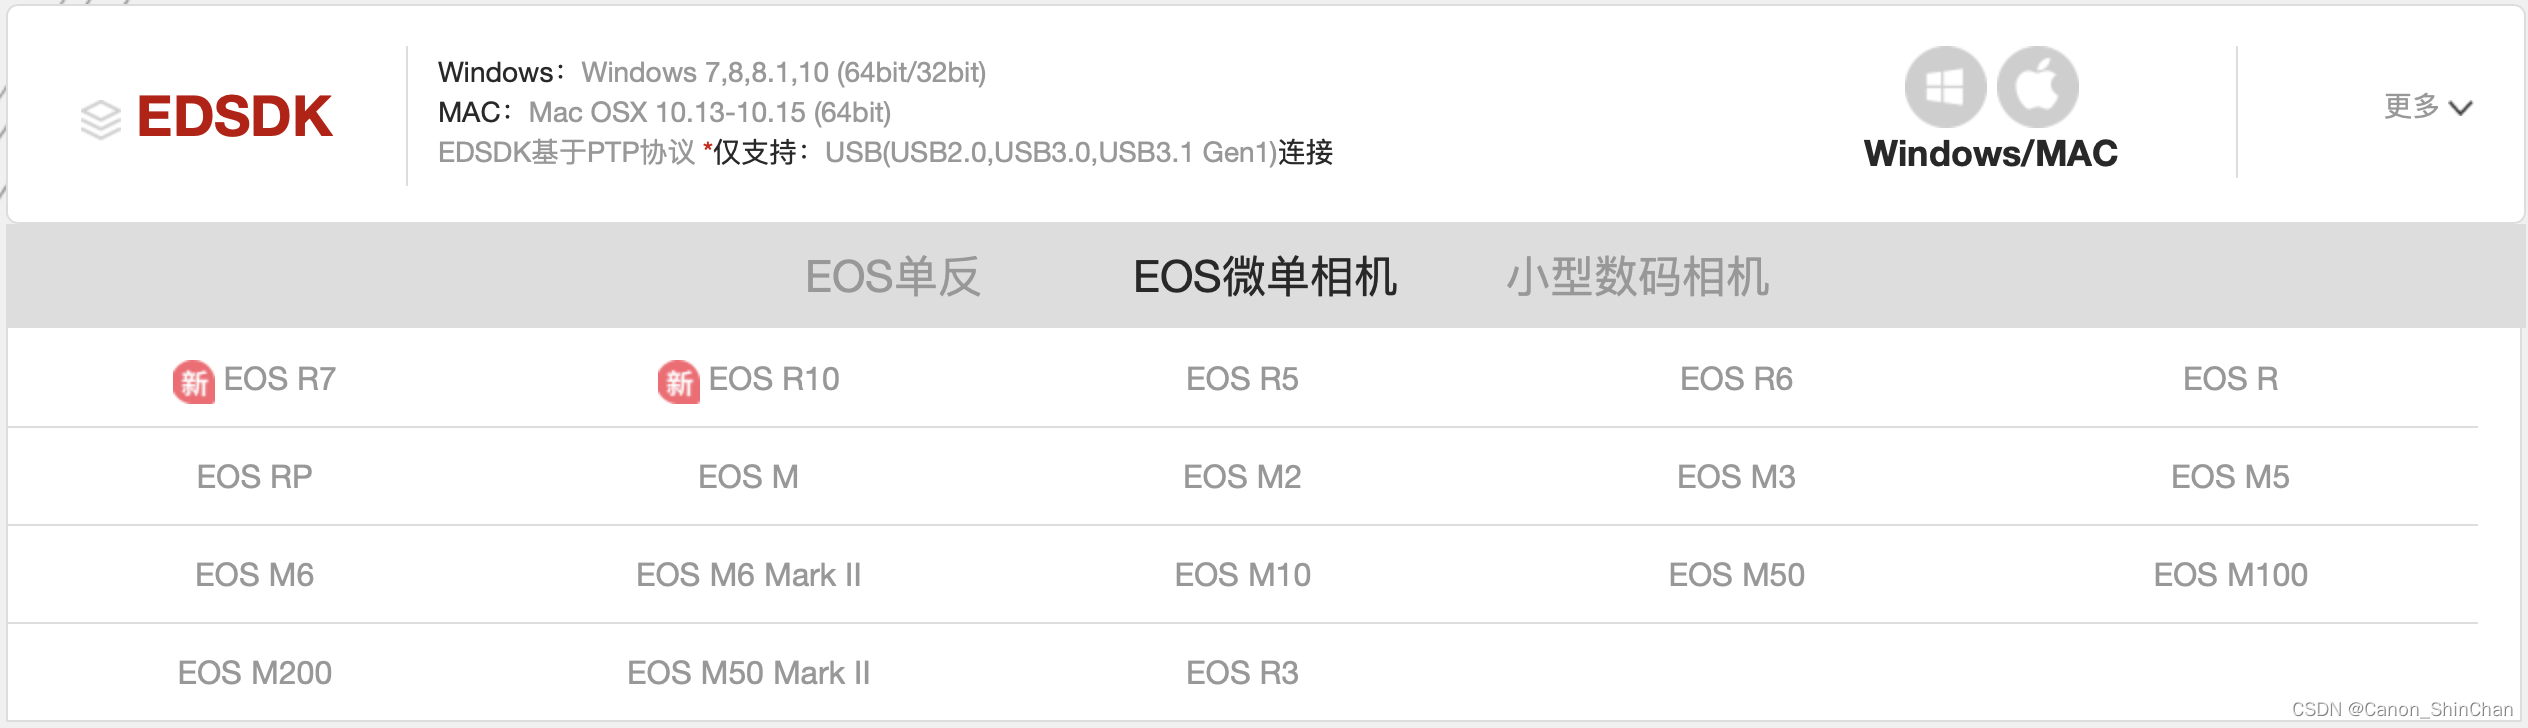Open the EOS RP entry
This screenshot has height=728, width=2528.
253,478
